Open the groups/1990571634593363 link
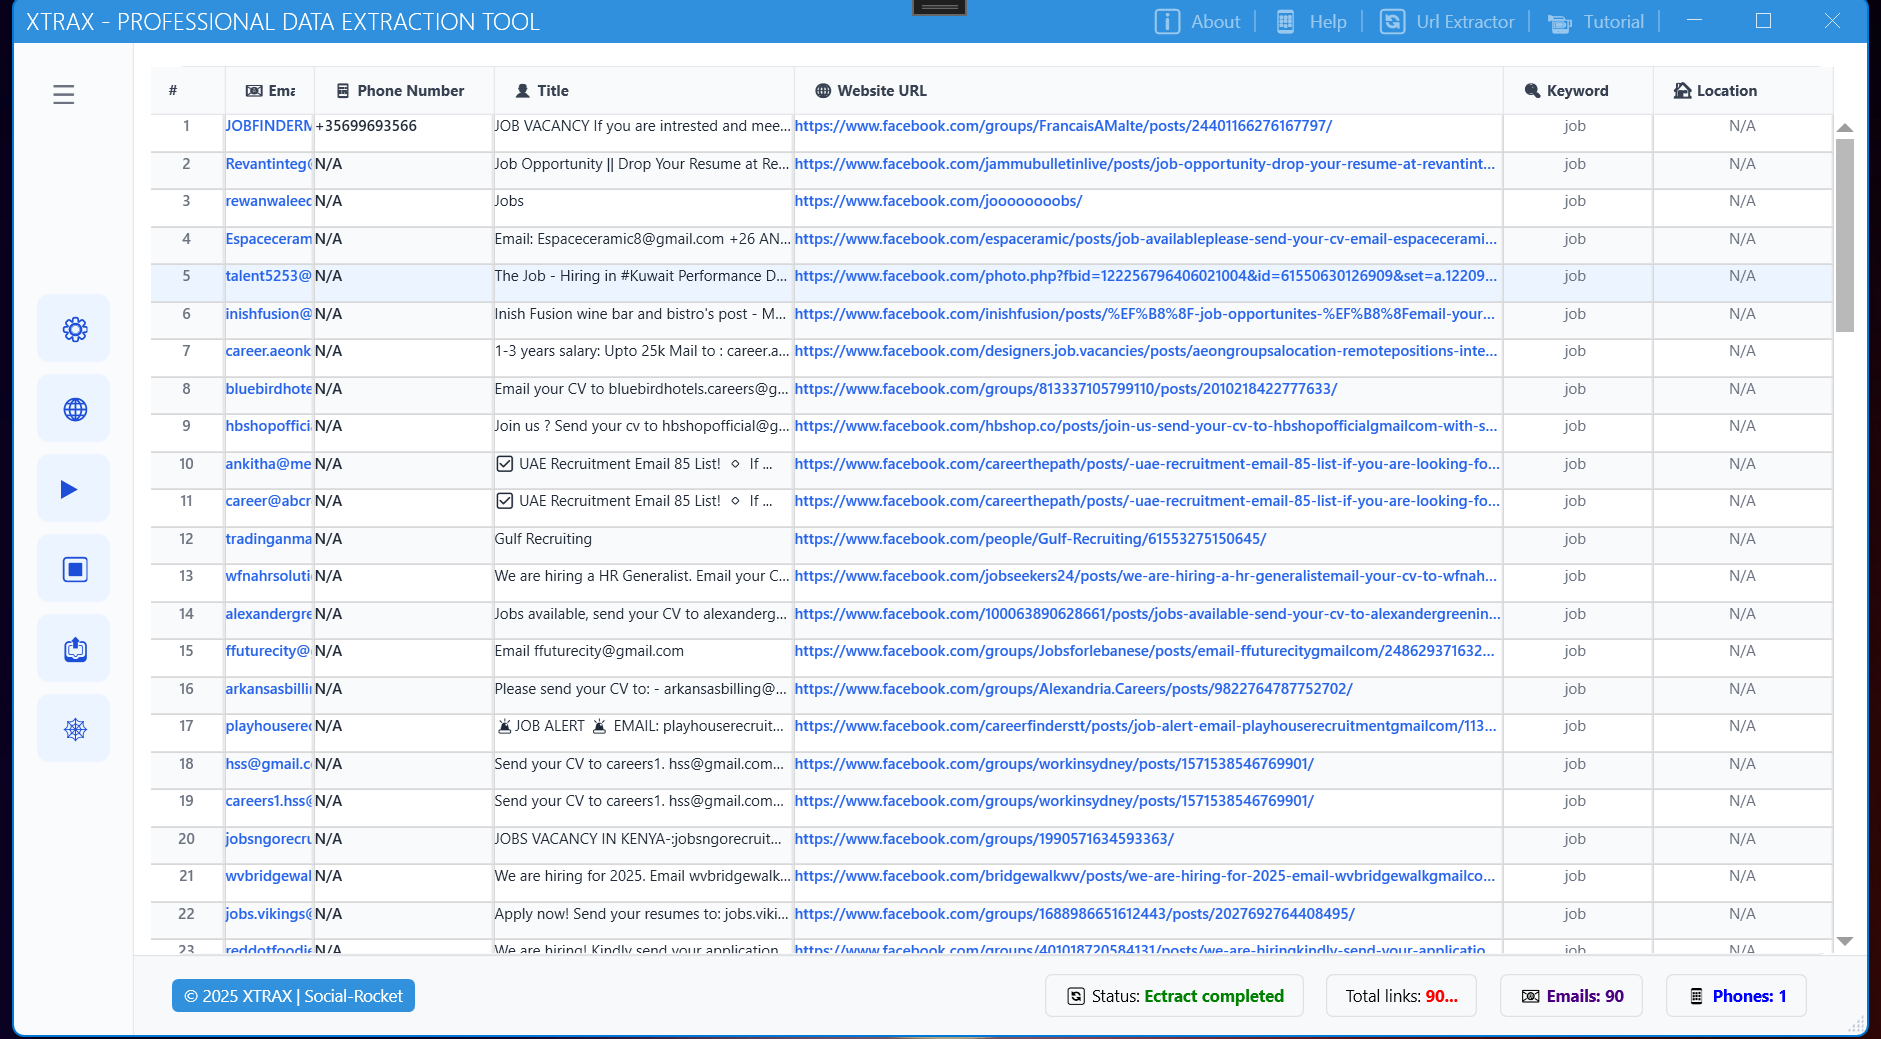Image resolution: width=1881 pixels, height=1039 pixels. coord(984,839)
